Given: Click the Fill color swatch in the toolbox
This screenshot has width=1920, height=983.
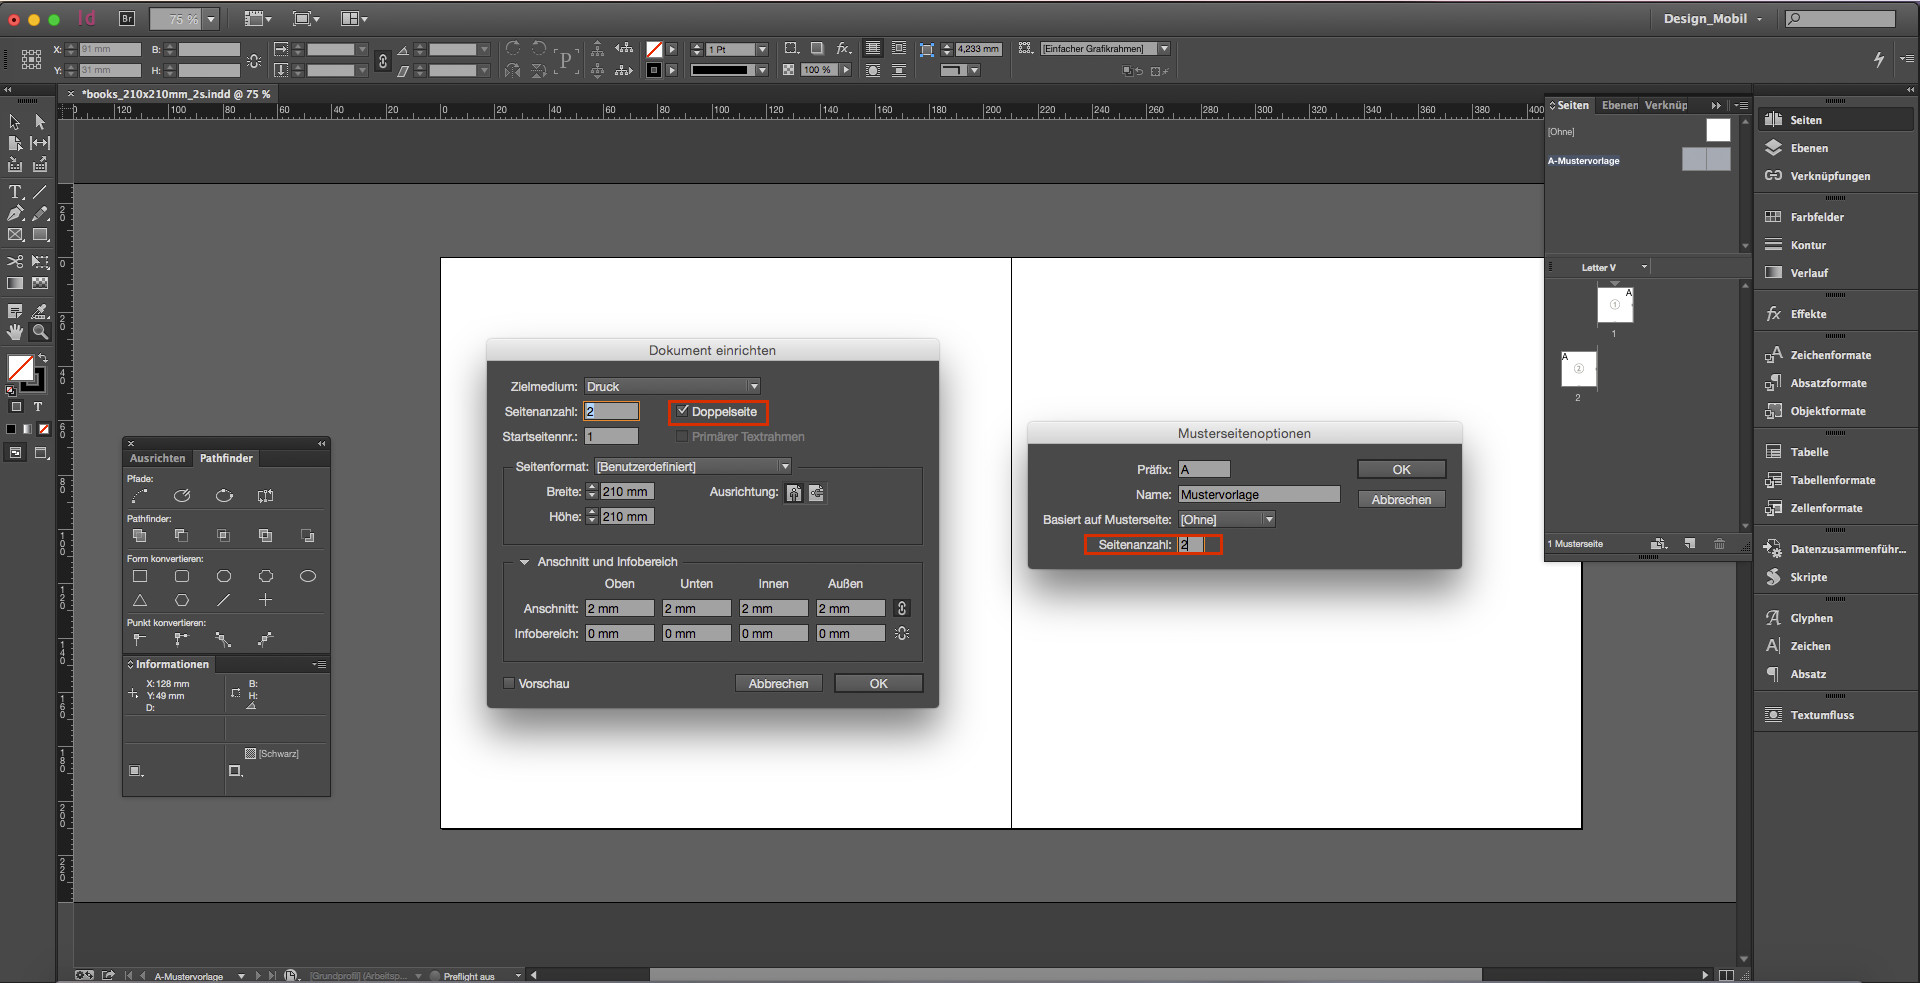Looking at the screenshot, I should tap(22, 368).
